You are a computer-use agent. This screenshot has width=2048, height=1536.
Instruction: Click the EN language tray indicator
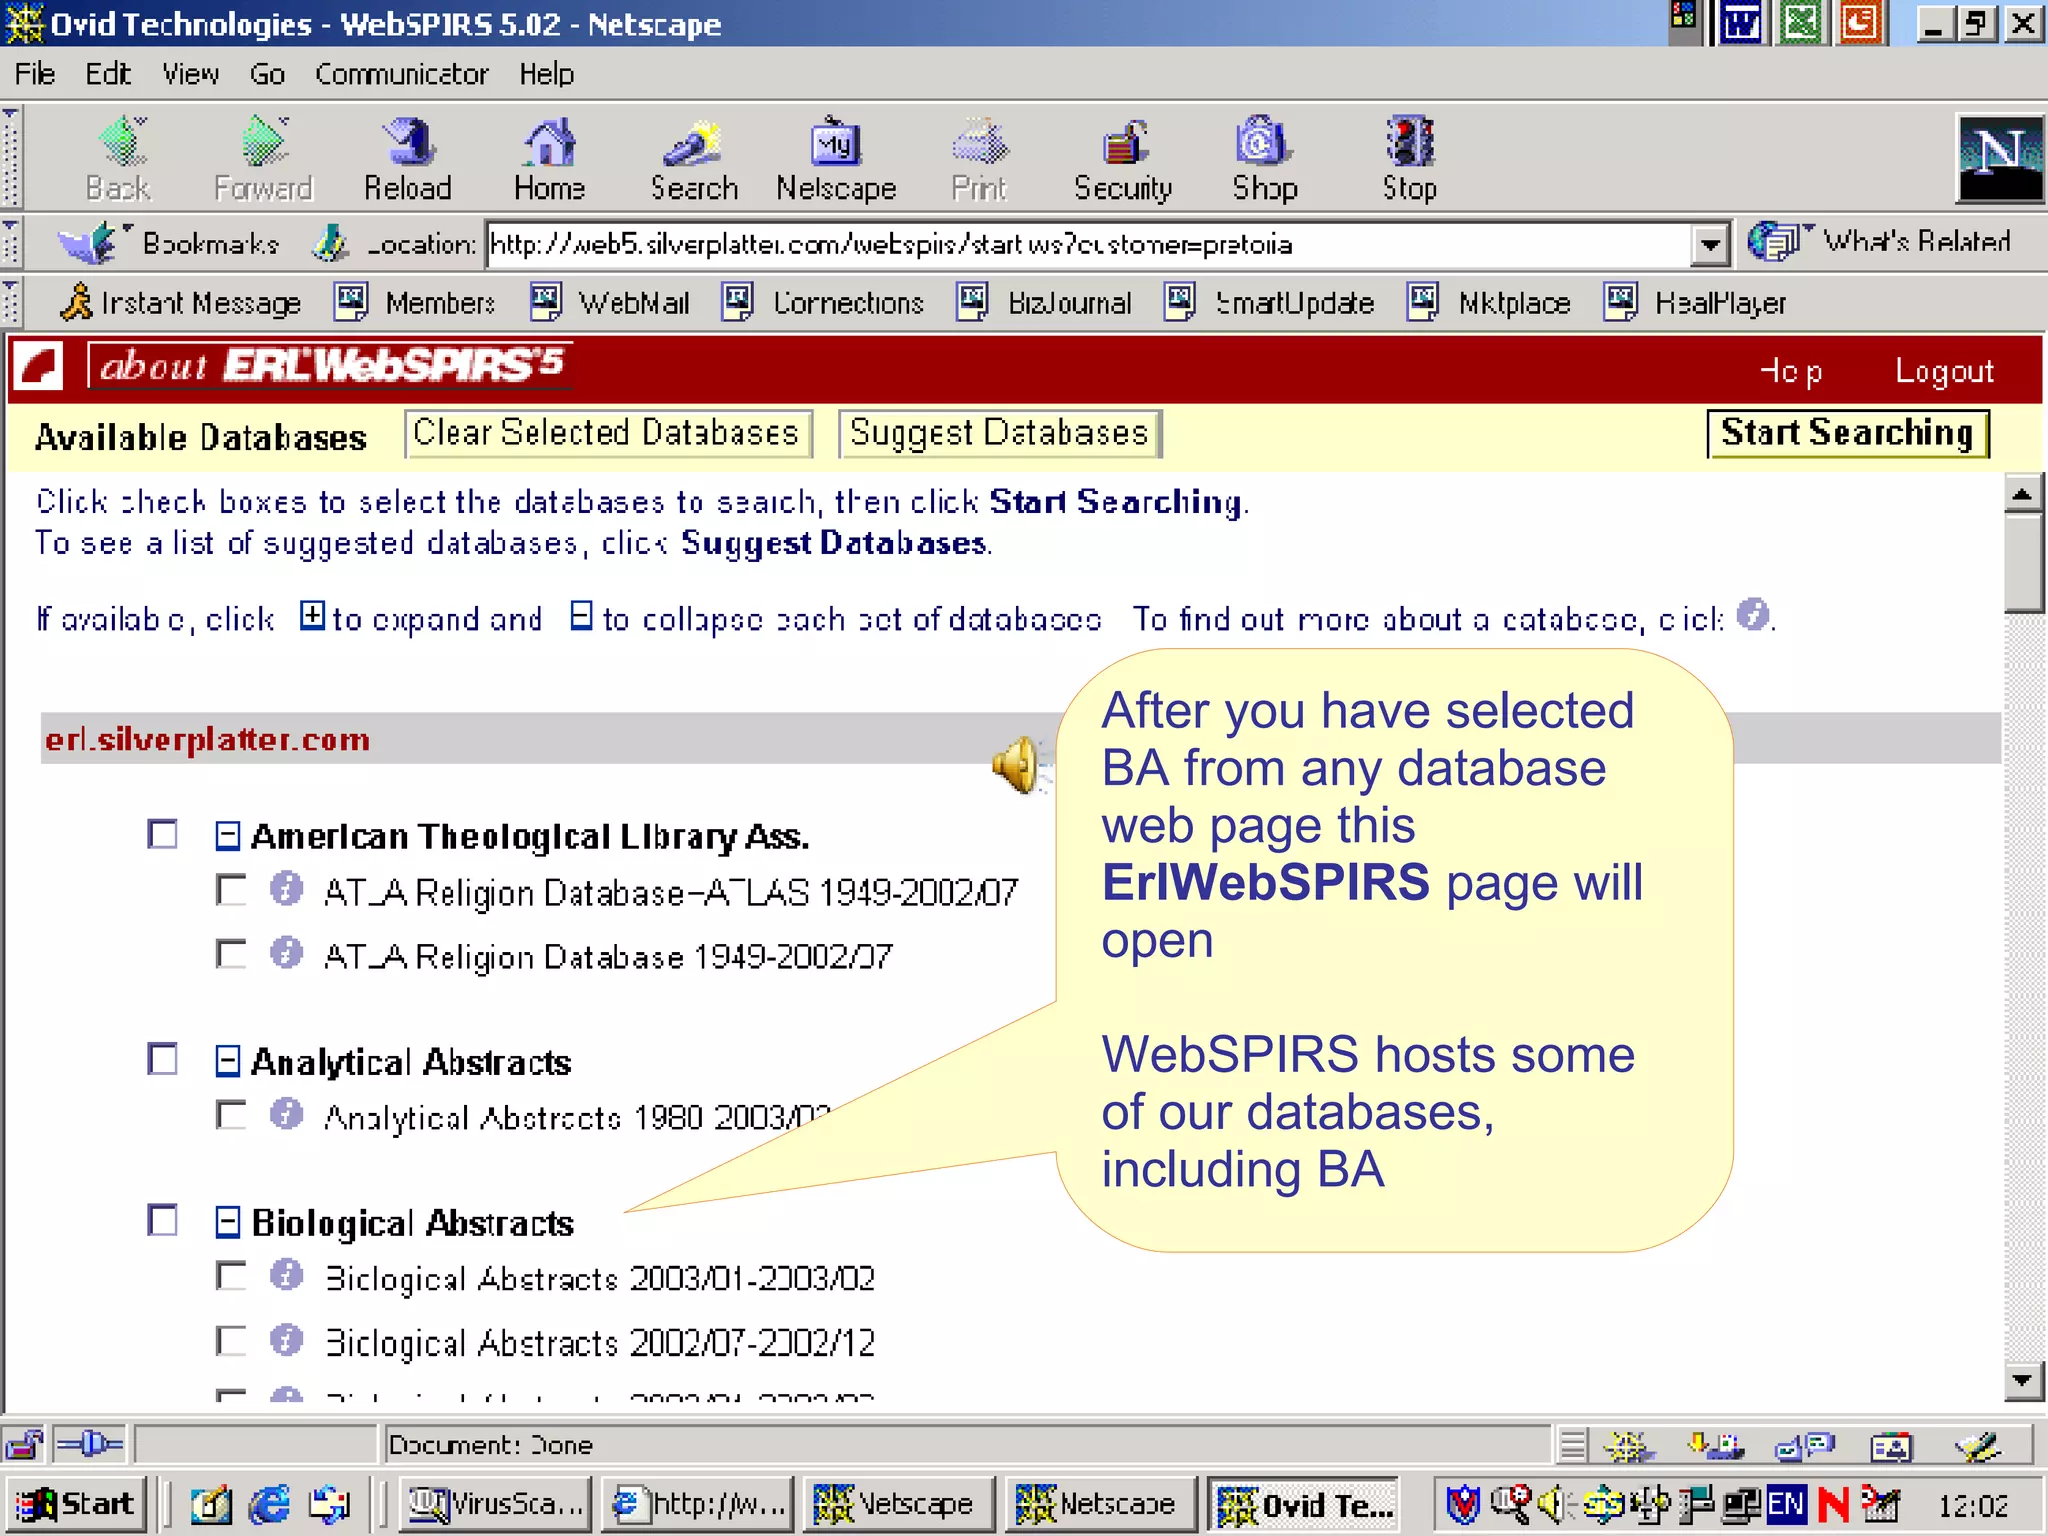[1786, 1504]
